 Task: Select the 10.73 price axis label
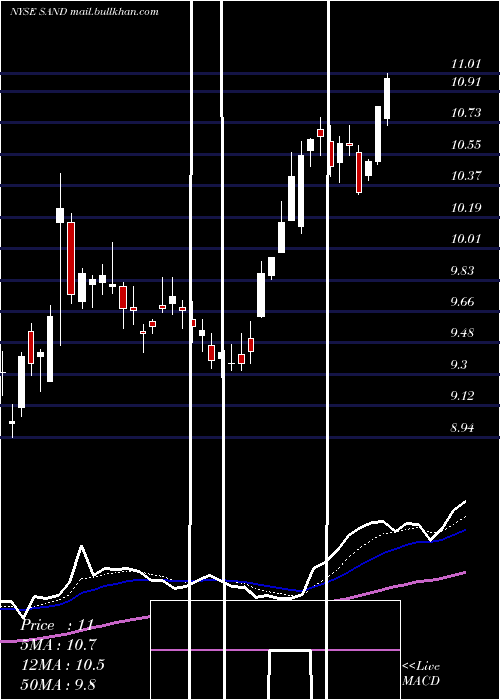[466, 112]
